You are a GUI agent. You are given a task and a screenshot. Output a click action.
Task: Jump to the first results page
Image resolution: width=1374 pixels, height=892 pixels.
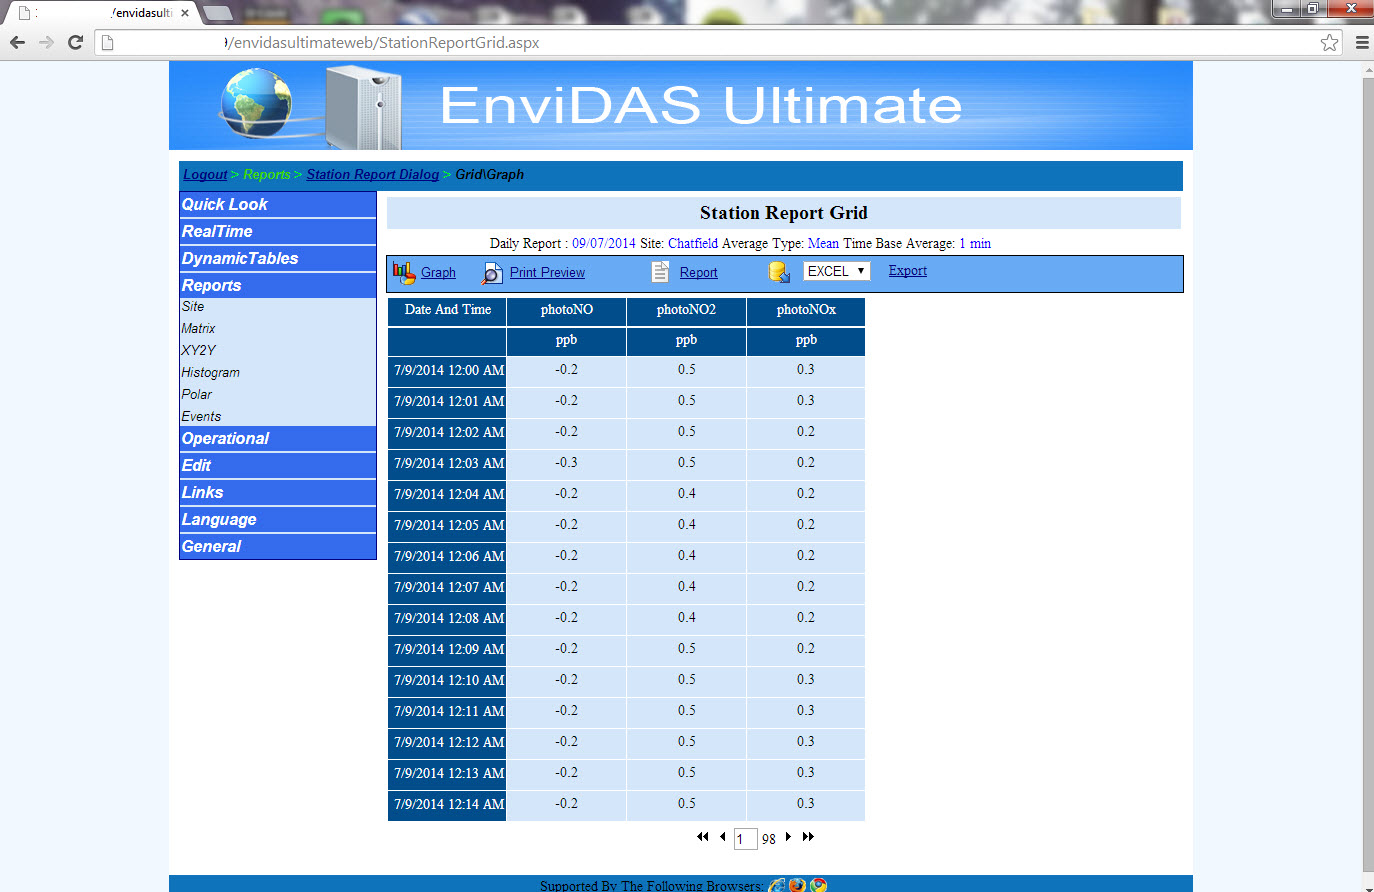[702, 837]
